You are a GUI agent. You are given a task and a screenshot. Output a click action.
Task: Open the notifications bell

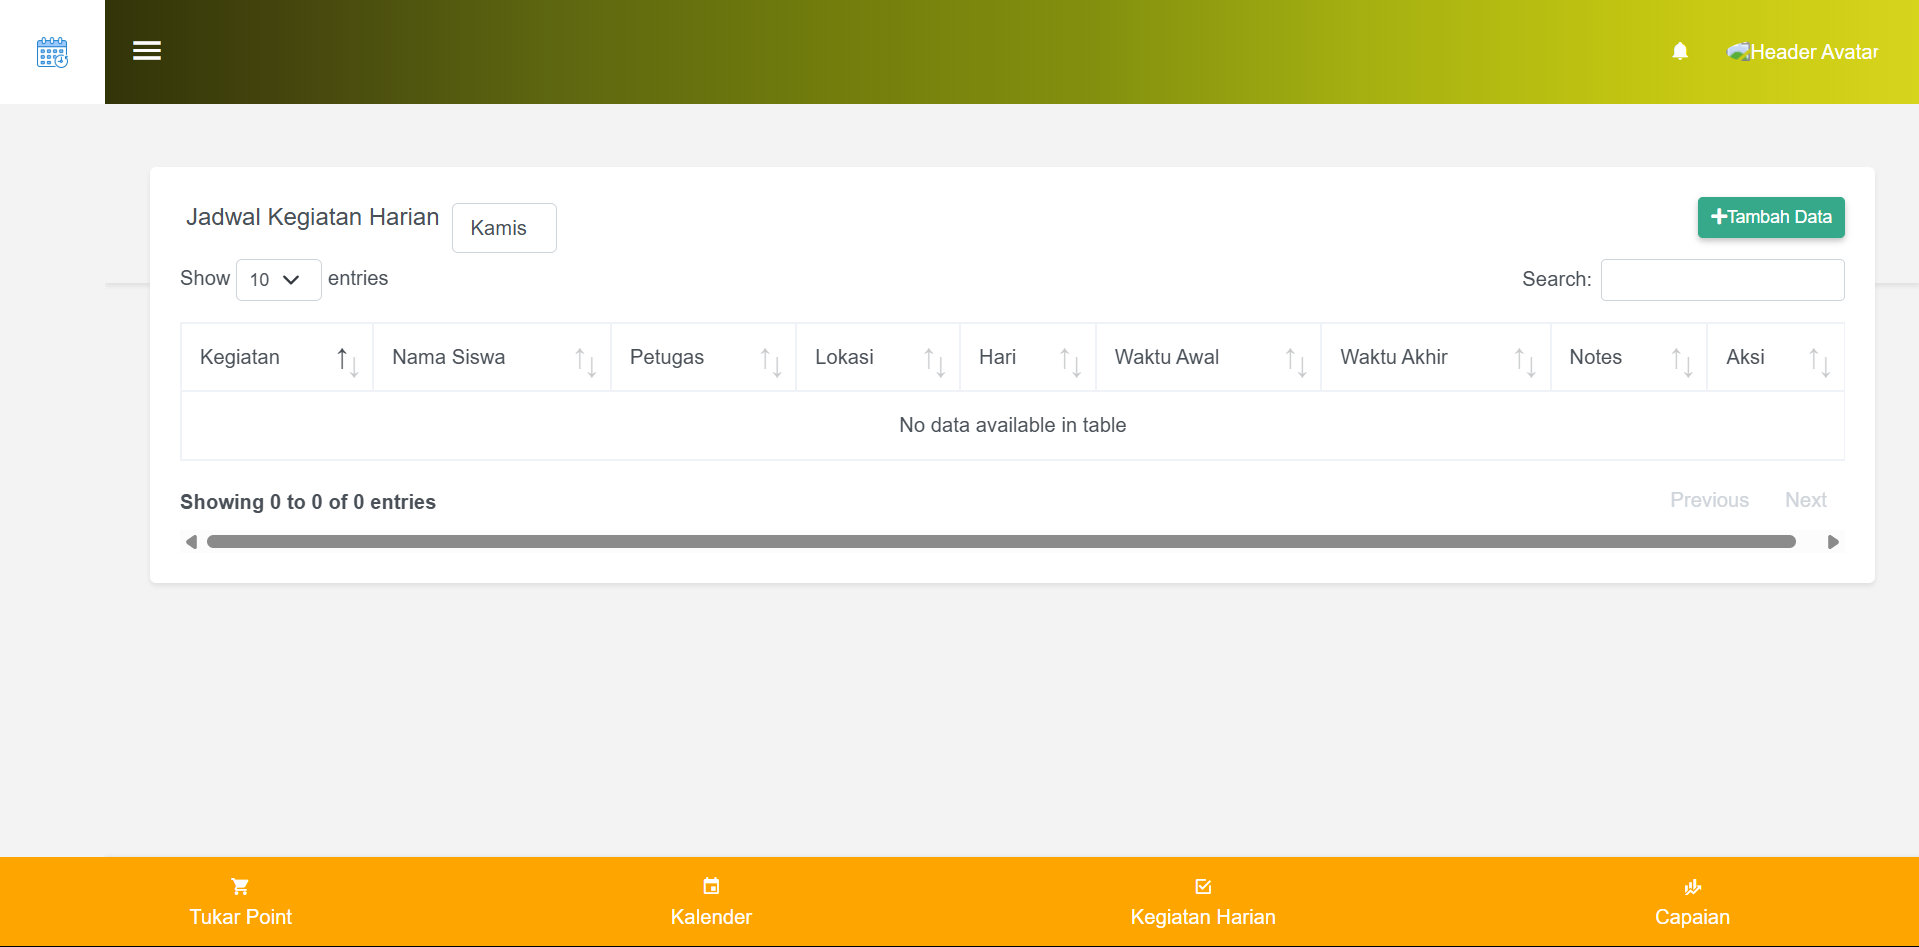[1680, 51]
